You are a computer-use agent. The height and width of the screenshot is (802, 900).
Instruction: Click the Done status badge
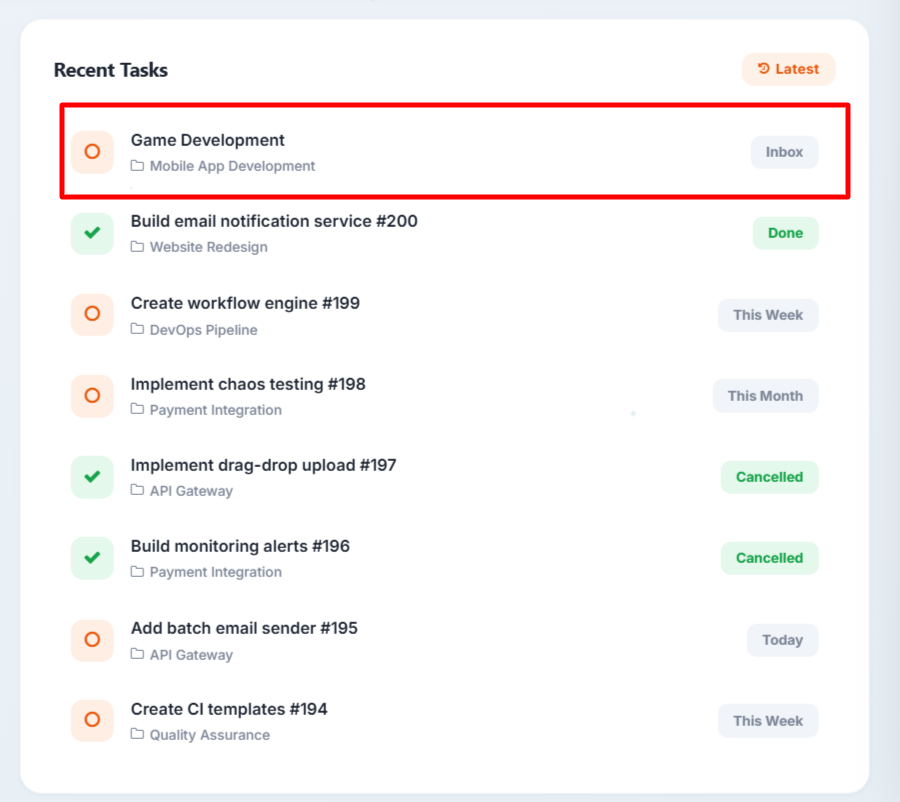tap(785, 233)
